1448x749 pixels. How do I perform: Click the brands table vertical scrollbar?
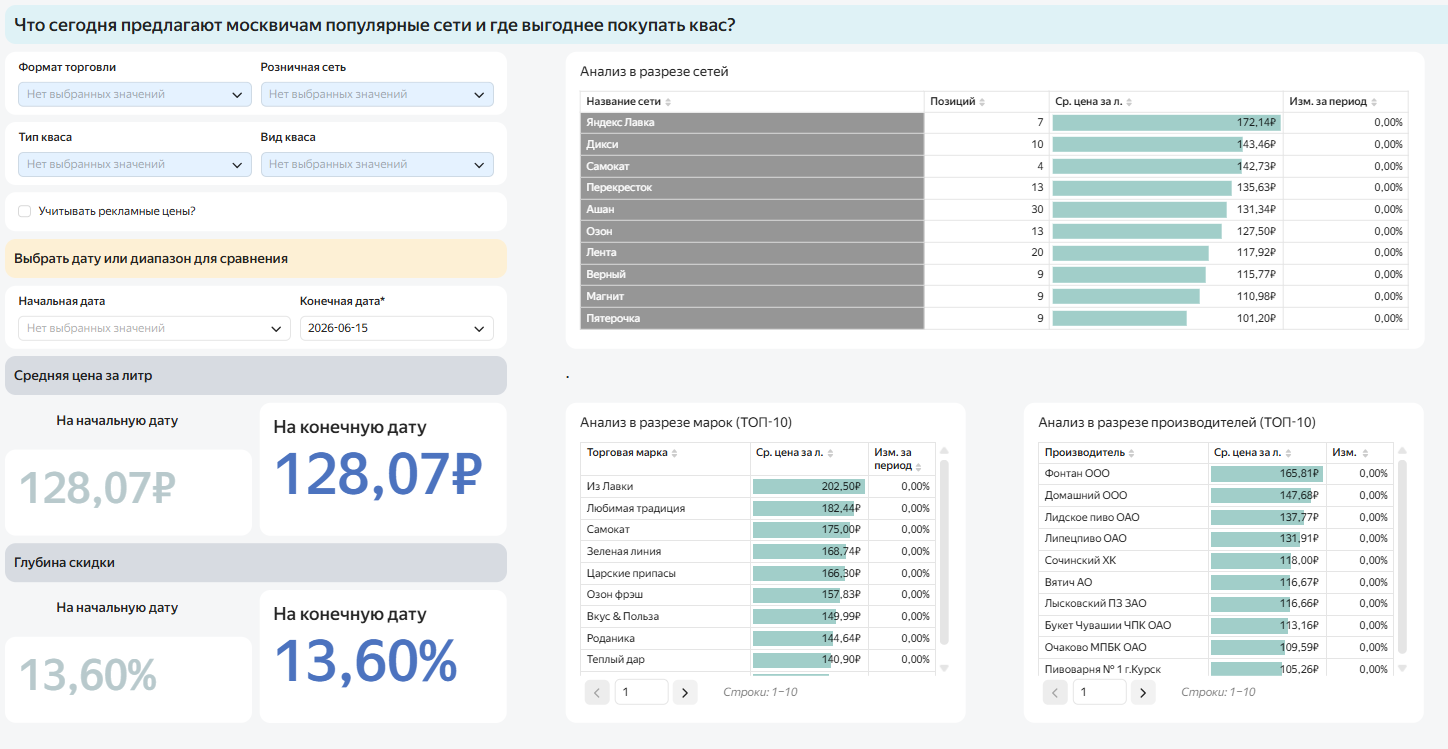[944, 552]
